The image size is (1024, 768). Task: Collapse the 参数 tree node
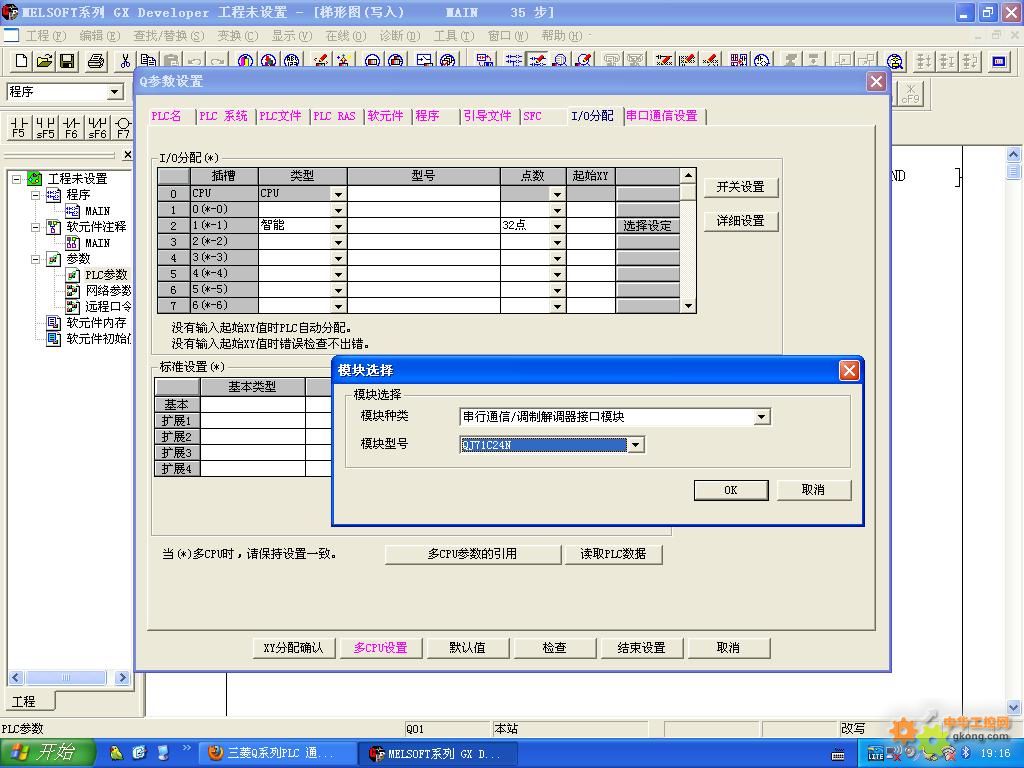(36, 259)
